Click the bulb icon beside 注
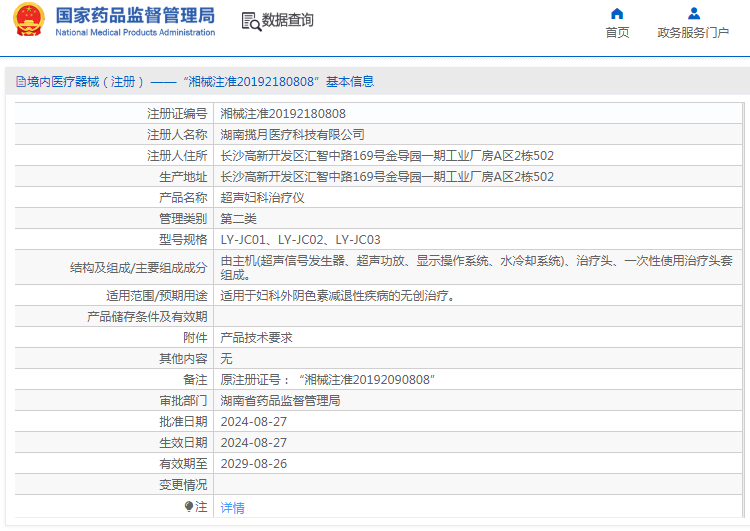750x531 pixels. [189, 506]
